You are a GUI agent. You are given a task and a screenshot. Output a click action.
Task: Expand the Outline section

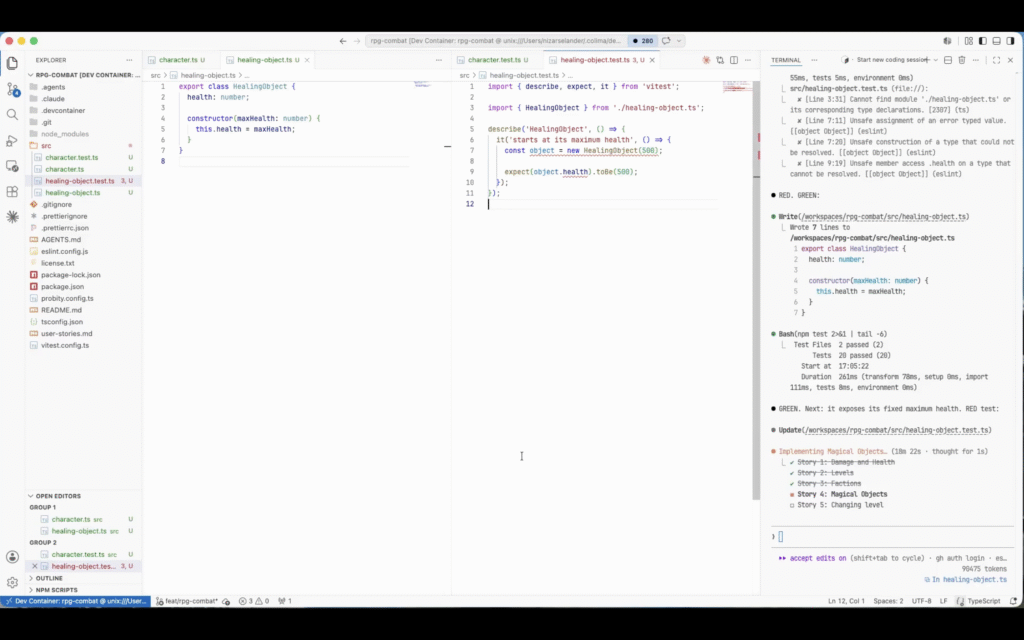pyautogui.click(x=84, y=579)
